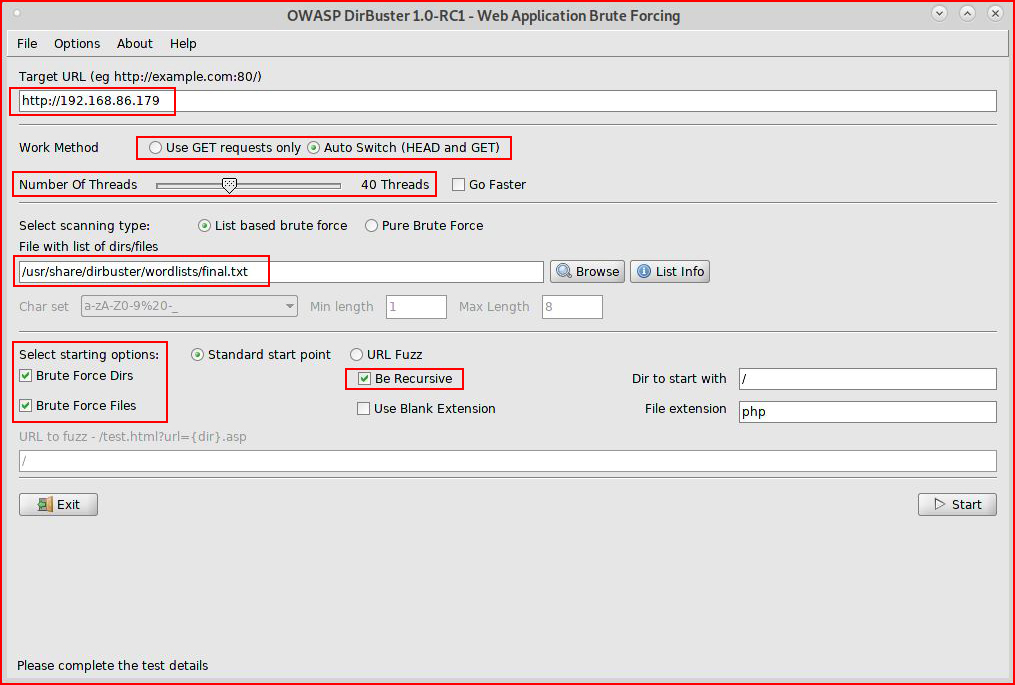Image resolution: width=1015 pixels, height=685 pixels.
Task: Enable Use Blank Extension checkbox
Action: pos(364,409)
